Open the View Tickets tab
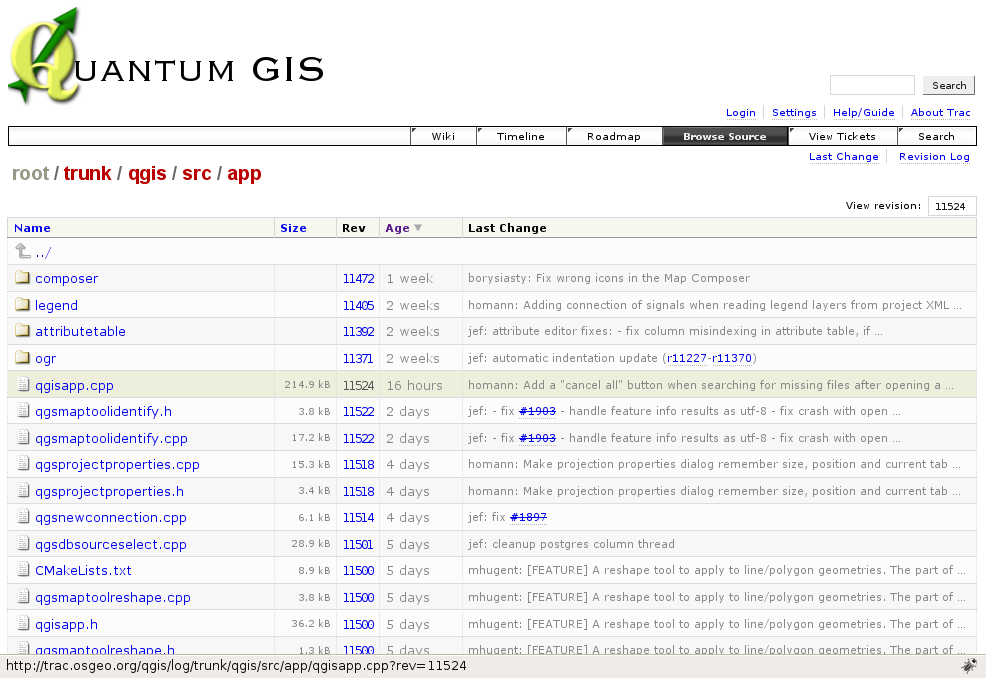Viewport: 986px width, 678px height. [x=843, y=136]
